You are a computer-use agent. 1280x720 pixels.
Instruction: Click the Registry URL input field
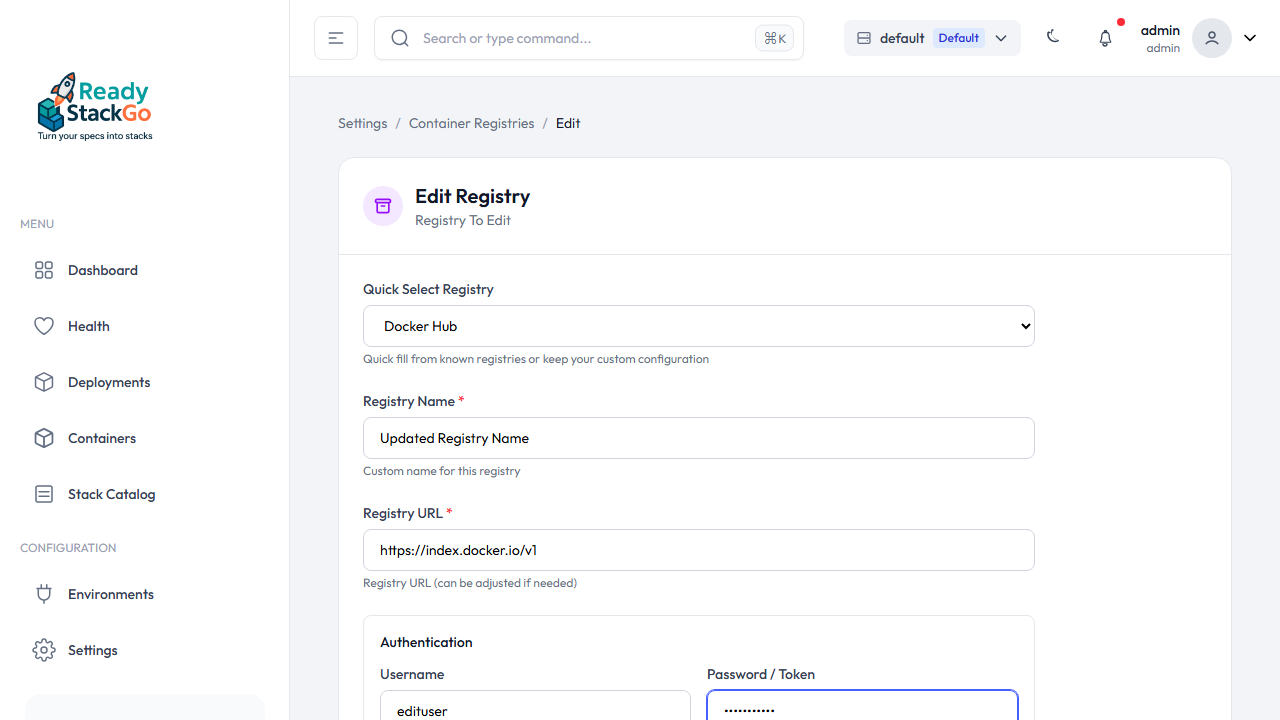(x=698, y=550)
